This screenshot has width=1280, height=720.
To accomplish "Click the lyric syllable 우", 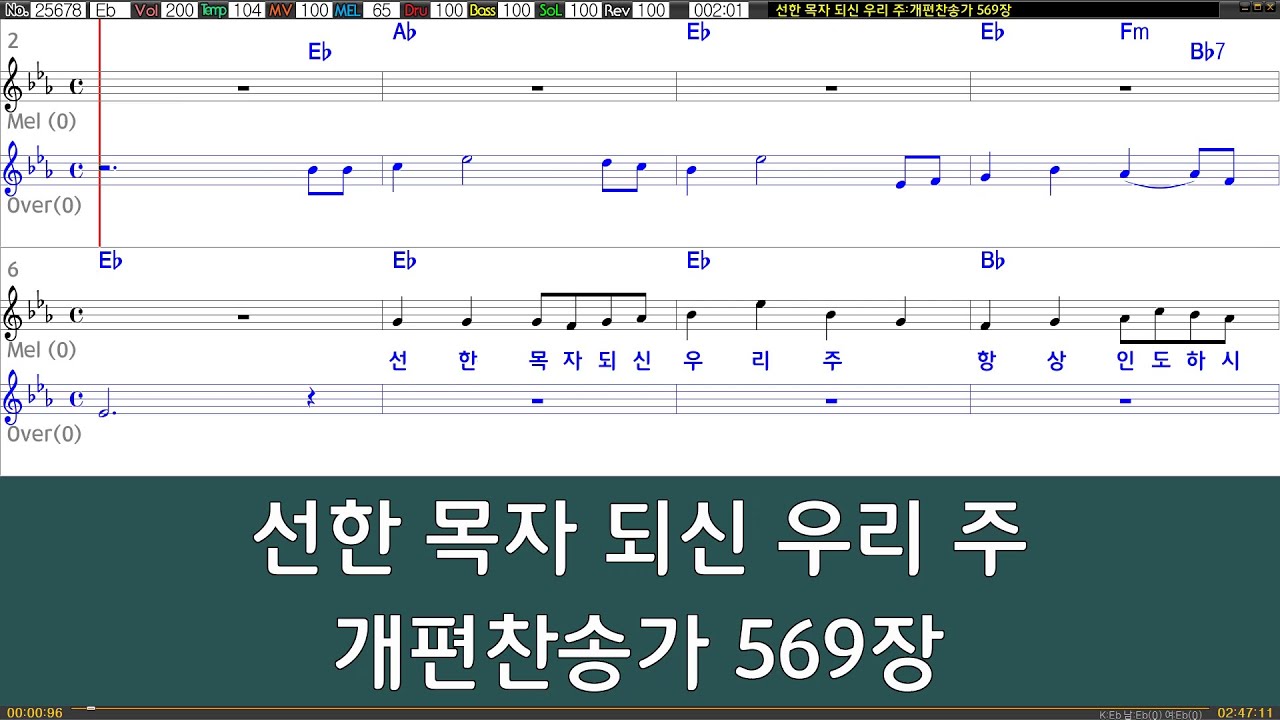I will (693, 361).
